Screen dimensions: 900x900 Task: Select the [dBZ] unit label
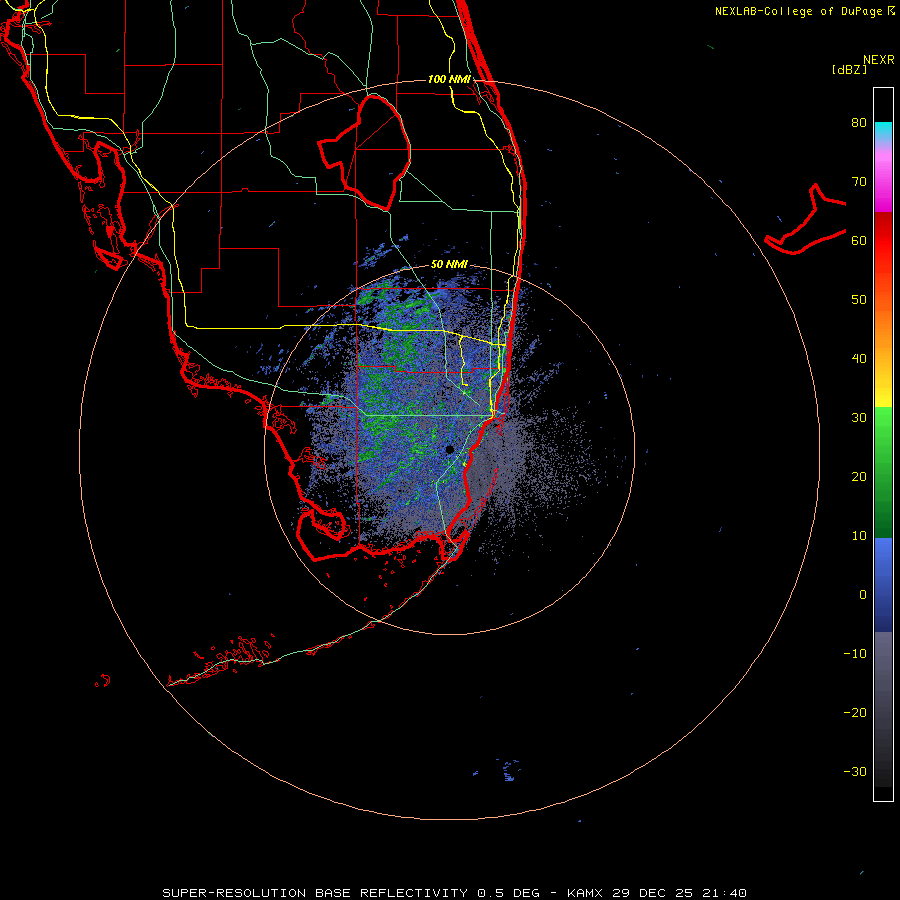[849, 70]
